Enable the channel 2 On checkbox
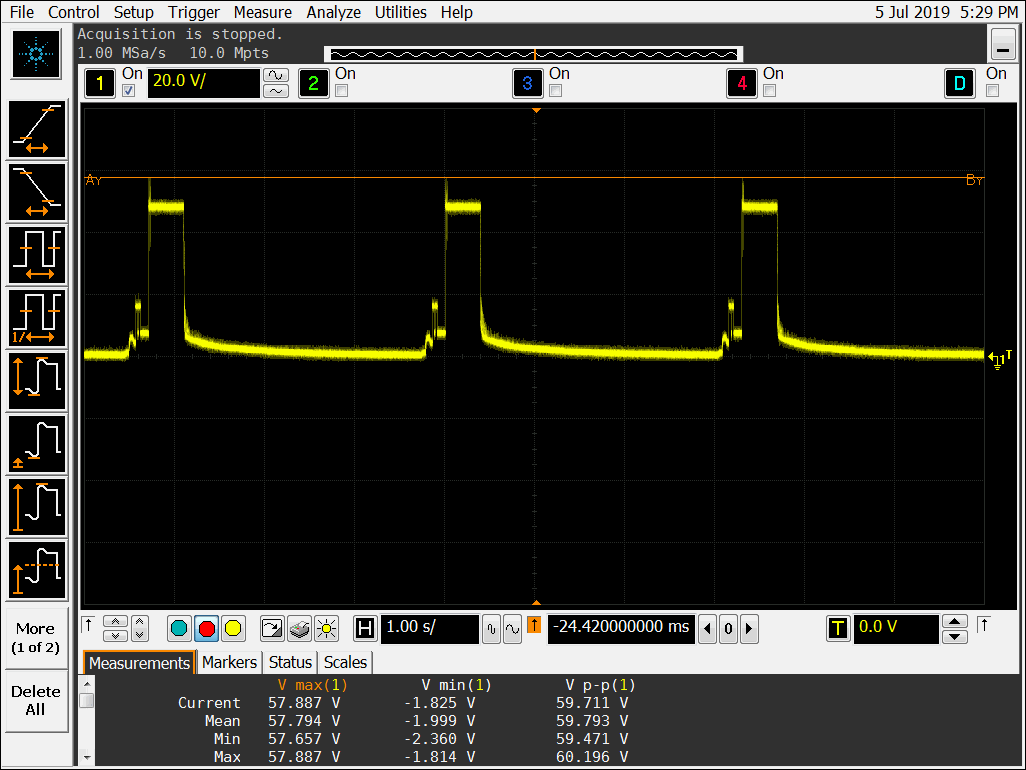Screen dimensions: 1026x770 pos(342,91)
